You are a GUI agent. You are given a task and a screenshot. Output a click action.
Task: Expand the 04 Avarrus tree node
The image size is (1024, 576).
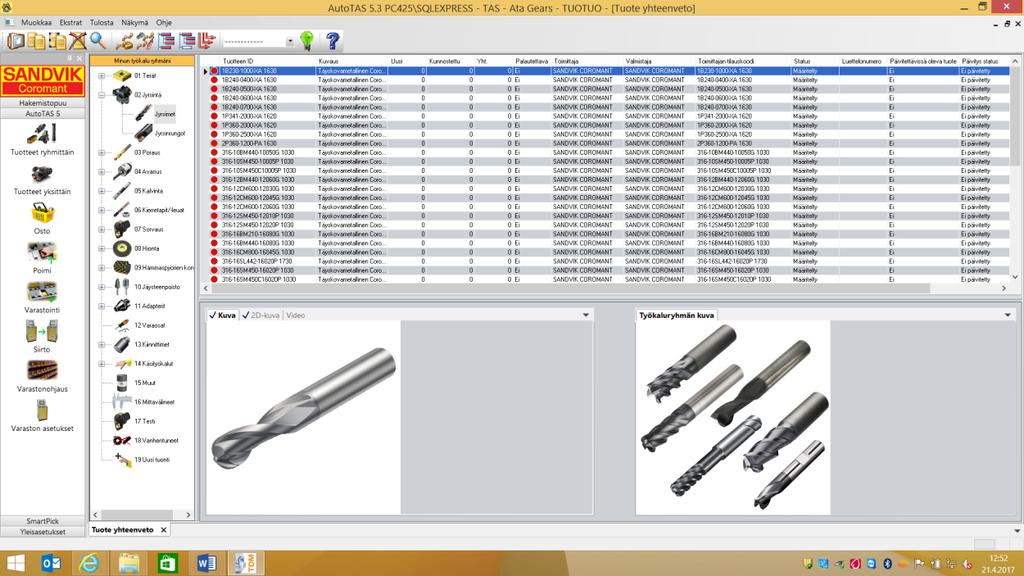102,172
